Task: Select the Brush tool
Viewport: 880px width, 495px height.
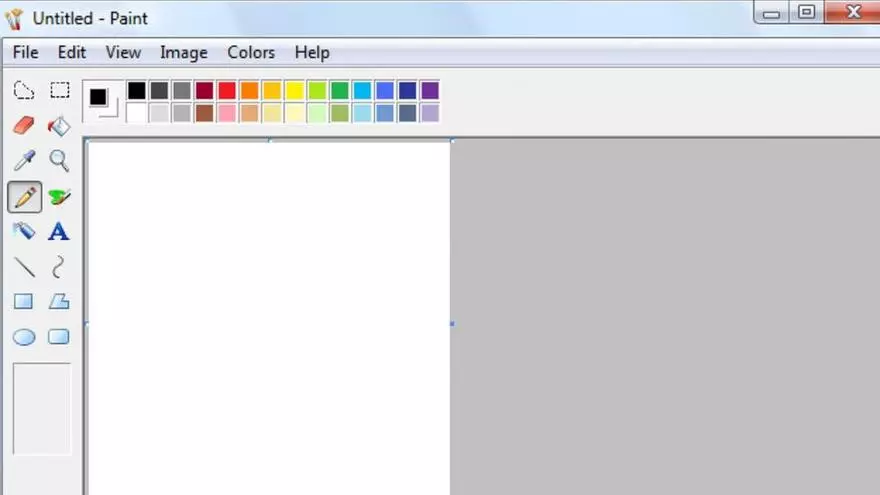Action: click(60, 197)
